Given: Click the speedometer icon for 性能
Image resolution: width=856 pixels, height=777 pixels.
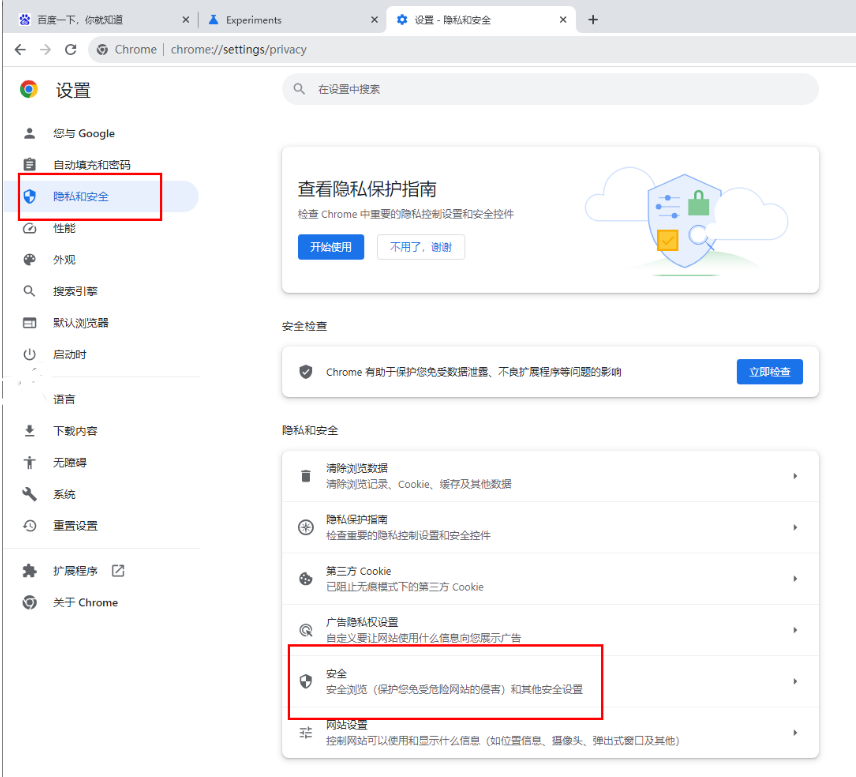Looking at the screenshot, I should click(29, 228).
